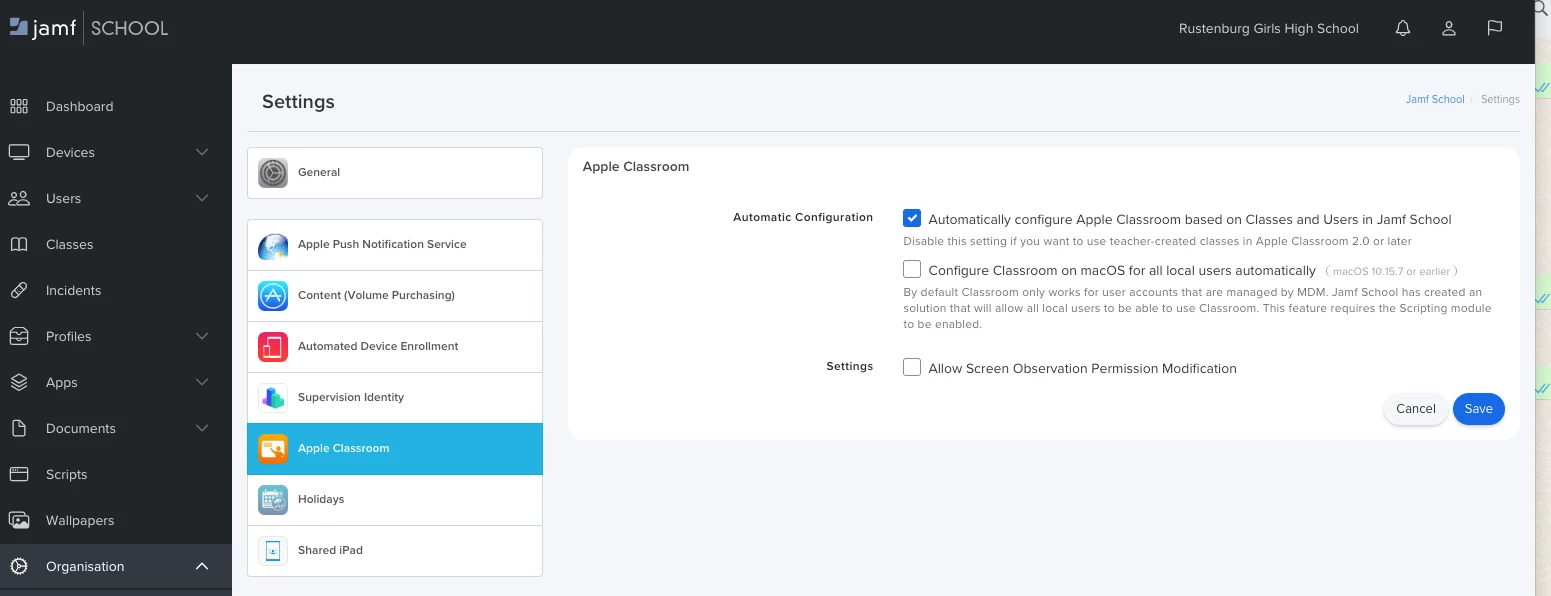
Task: Click the Content Volume Purchasing App Store icon
Action: [x=273, y=296]
